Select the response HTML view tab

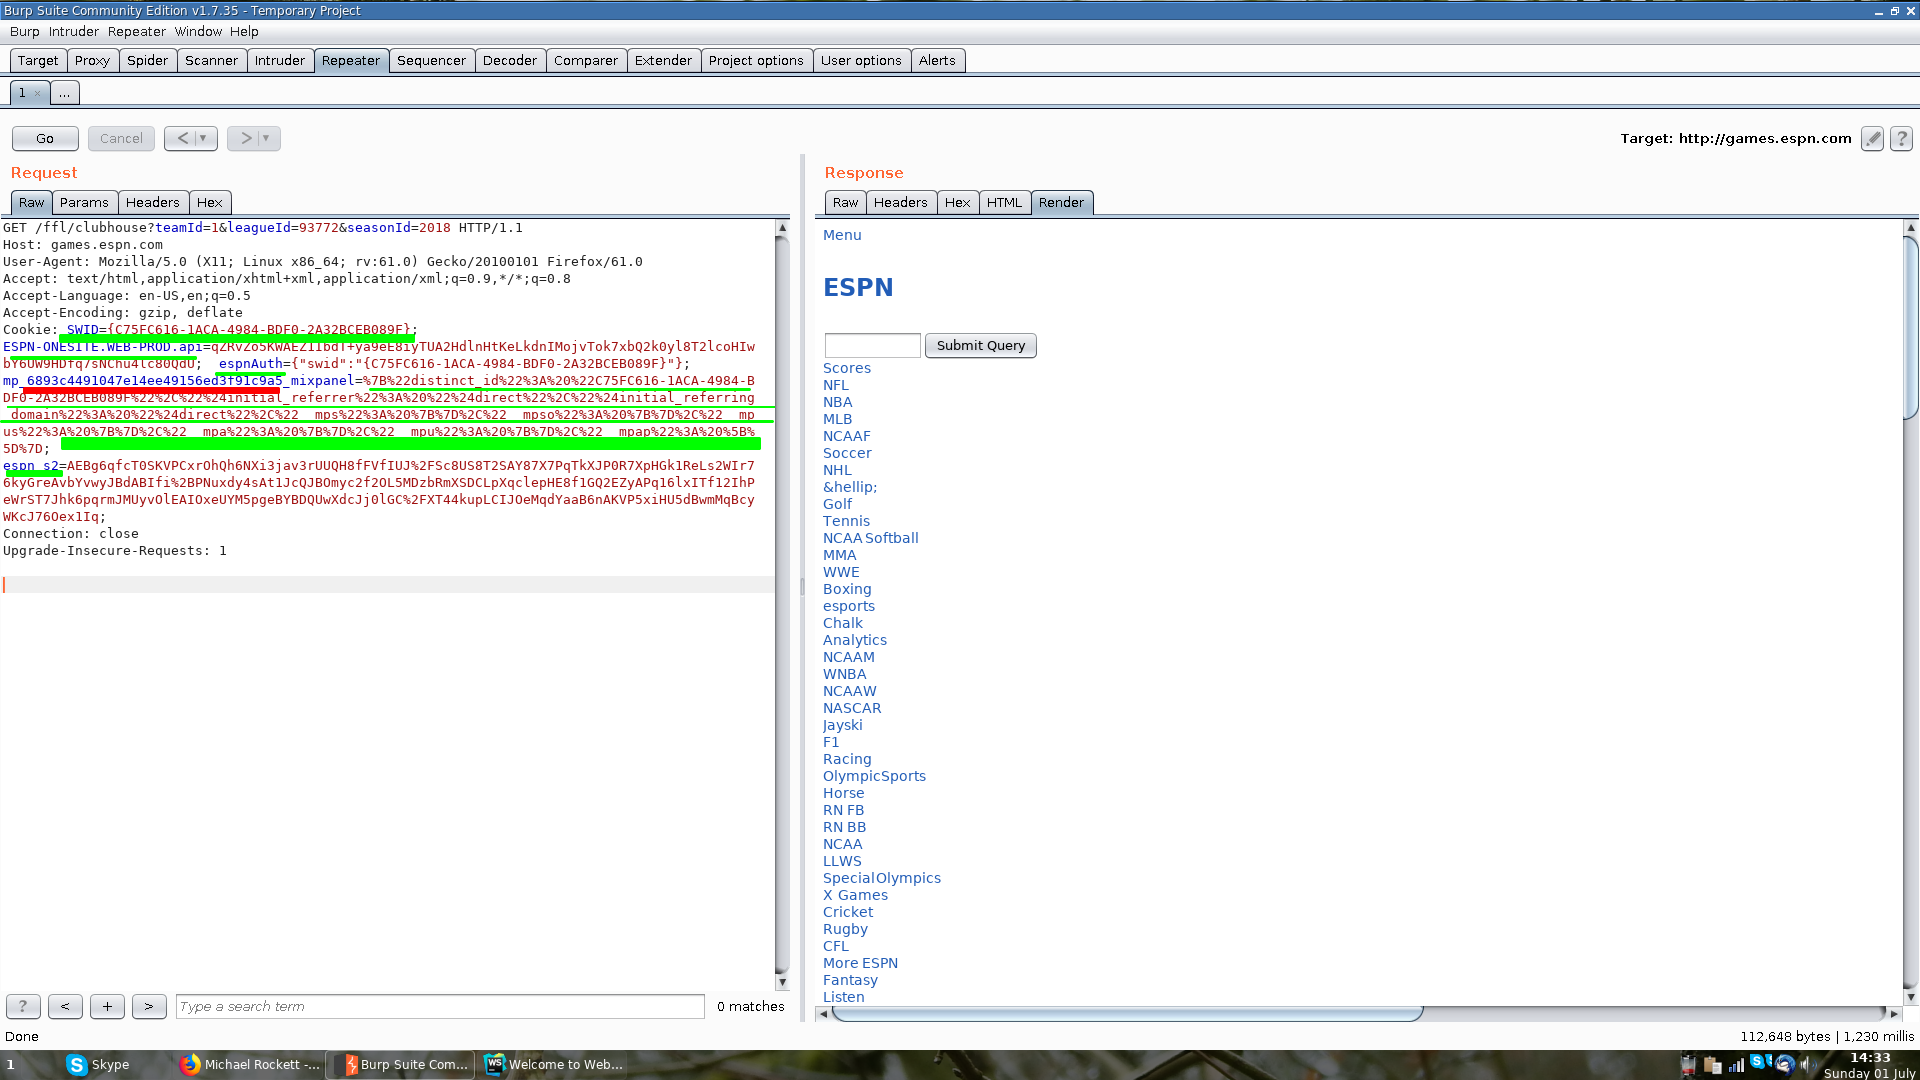click(x=1004, y=202)
